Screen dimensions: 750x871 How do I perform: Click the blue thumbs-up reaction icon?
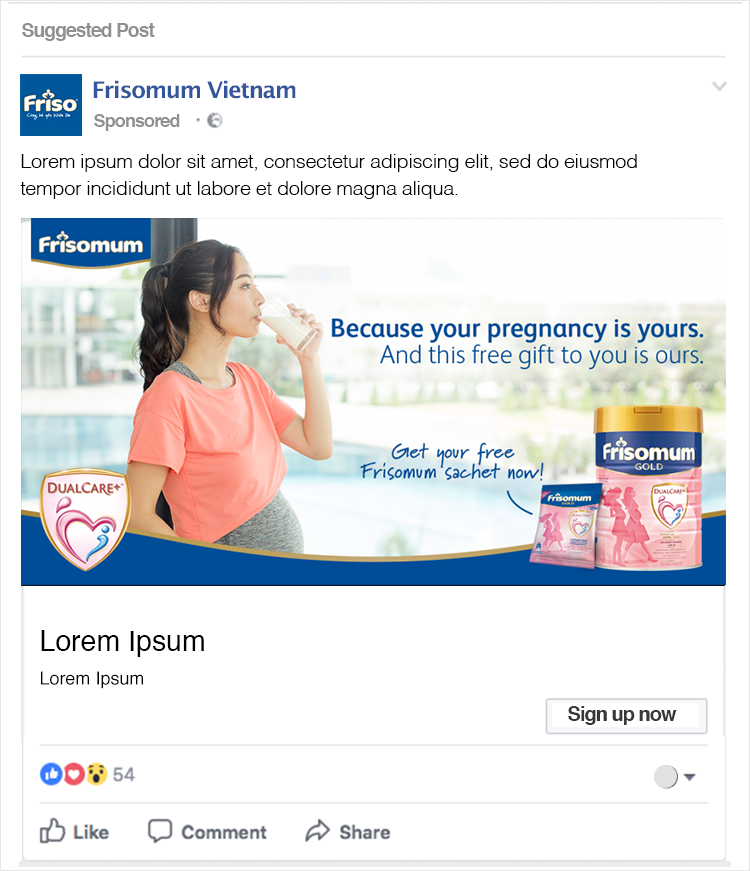click(x=51, y=774)
